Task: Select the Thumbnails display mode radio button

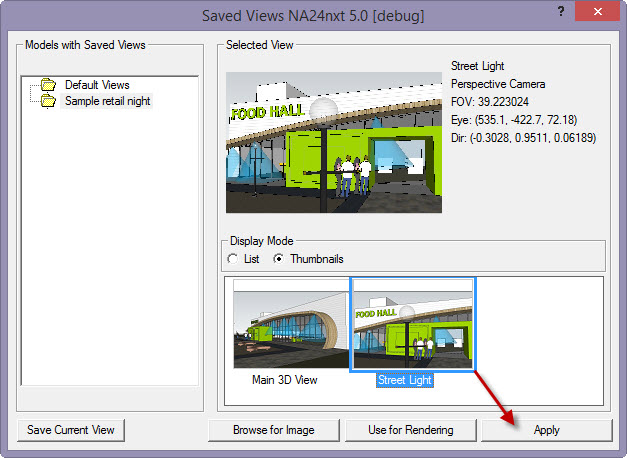Action: (x=278, y=259)
